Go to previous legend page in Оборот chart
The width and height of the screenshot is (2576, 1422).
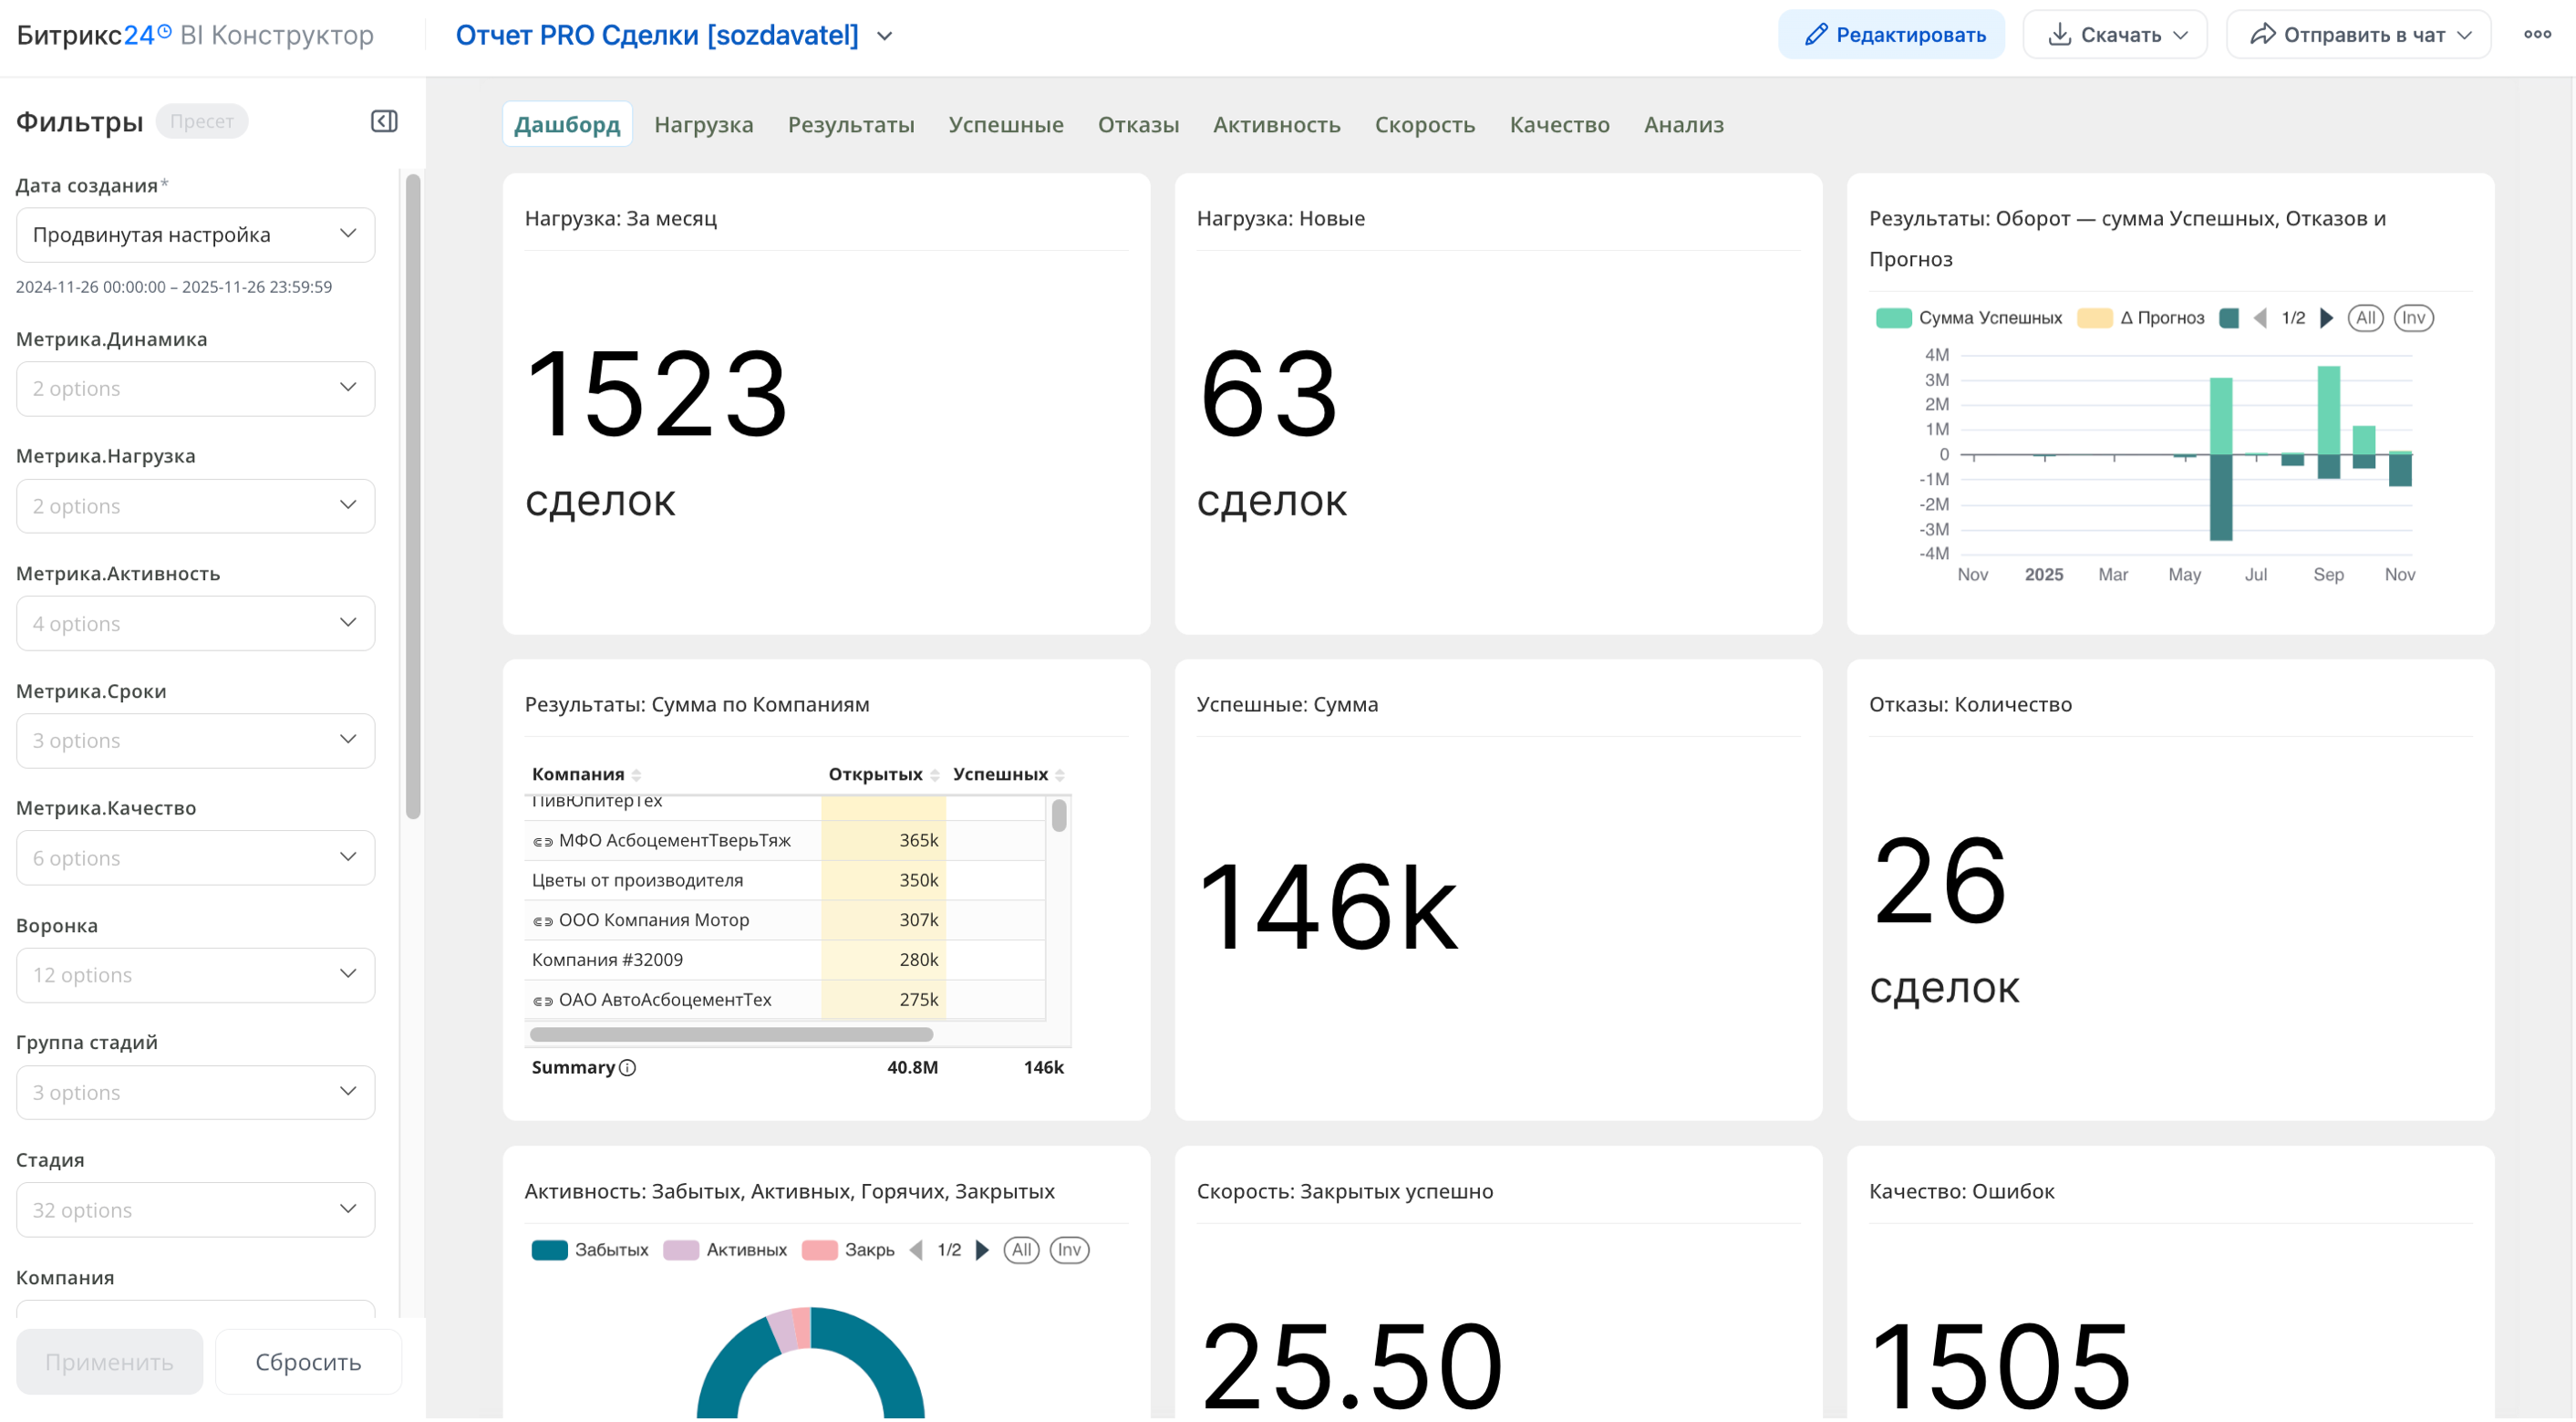[2260, 318]
